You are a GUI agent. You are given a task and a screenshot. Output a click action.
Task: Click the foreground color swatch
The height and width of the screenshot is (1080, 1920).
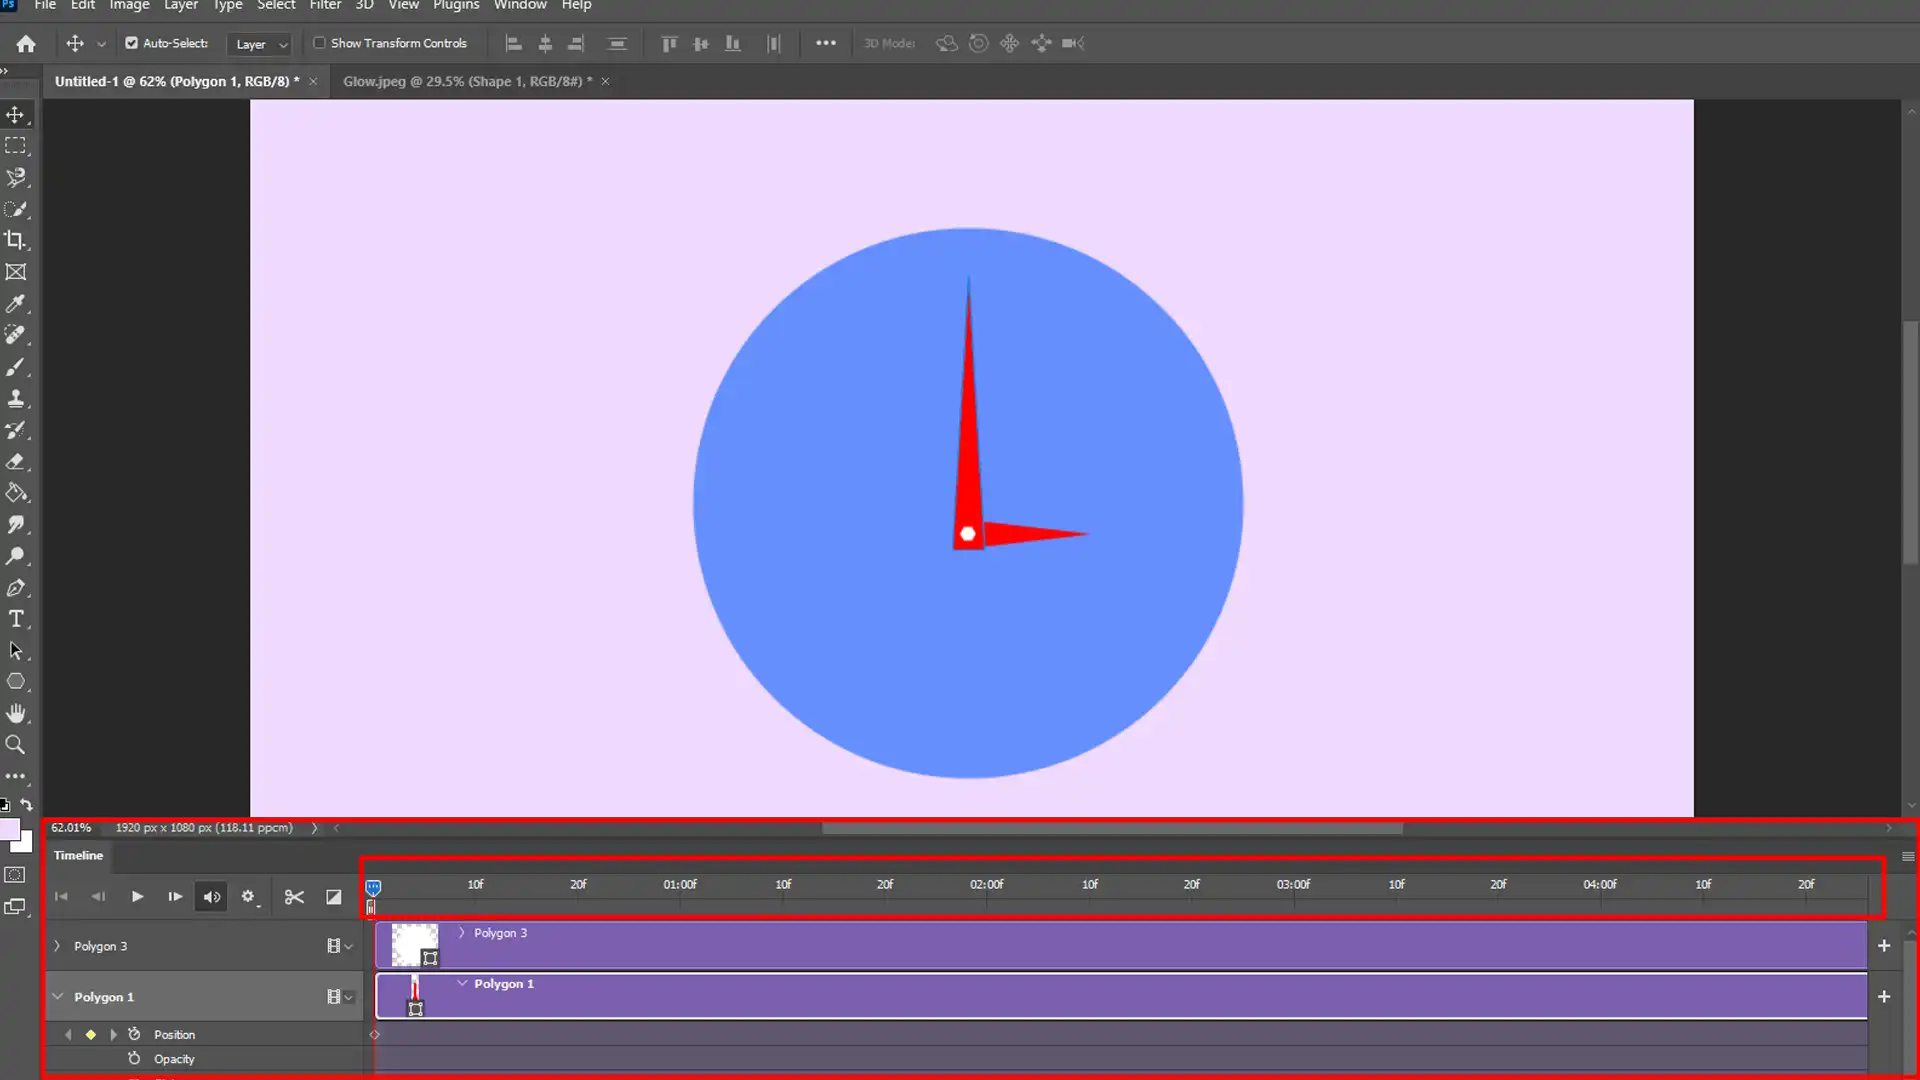coord(9,830)
